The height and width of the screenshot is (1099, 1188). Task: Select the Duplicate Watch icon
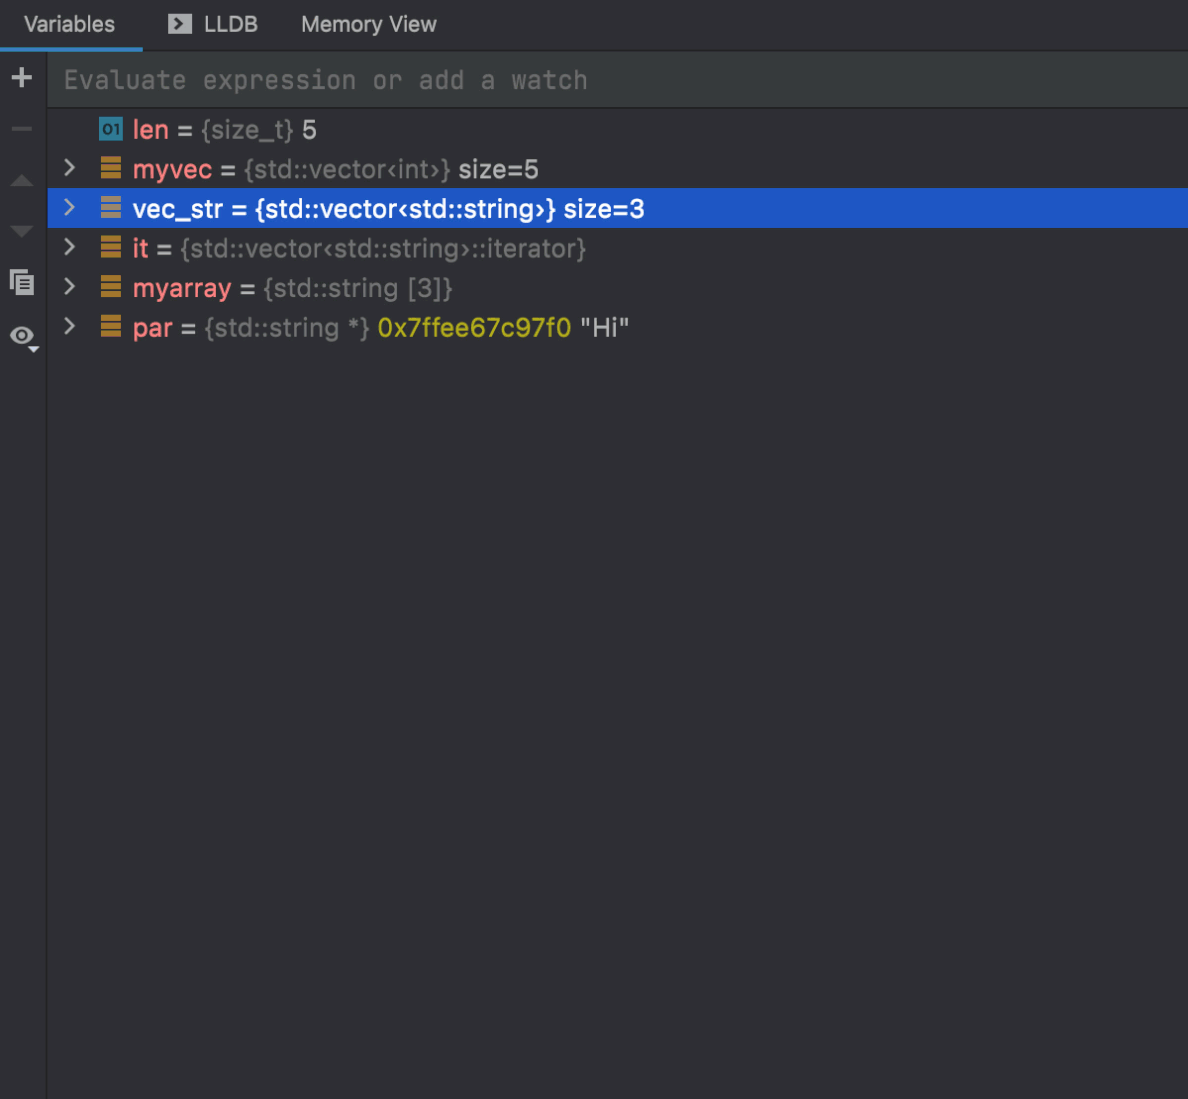click(22, 283)
